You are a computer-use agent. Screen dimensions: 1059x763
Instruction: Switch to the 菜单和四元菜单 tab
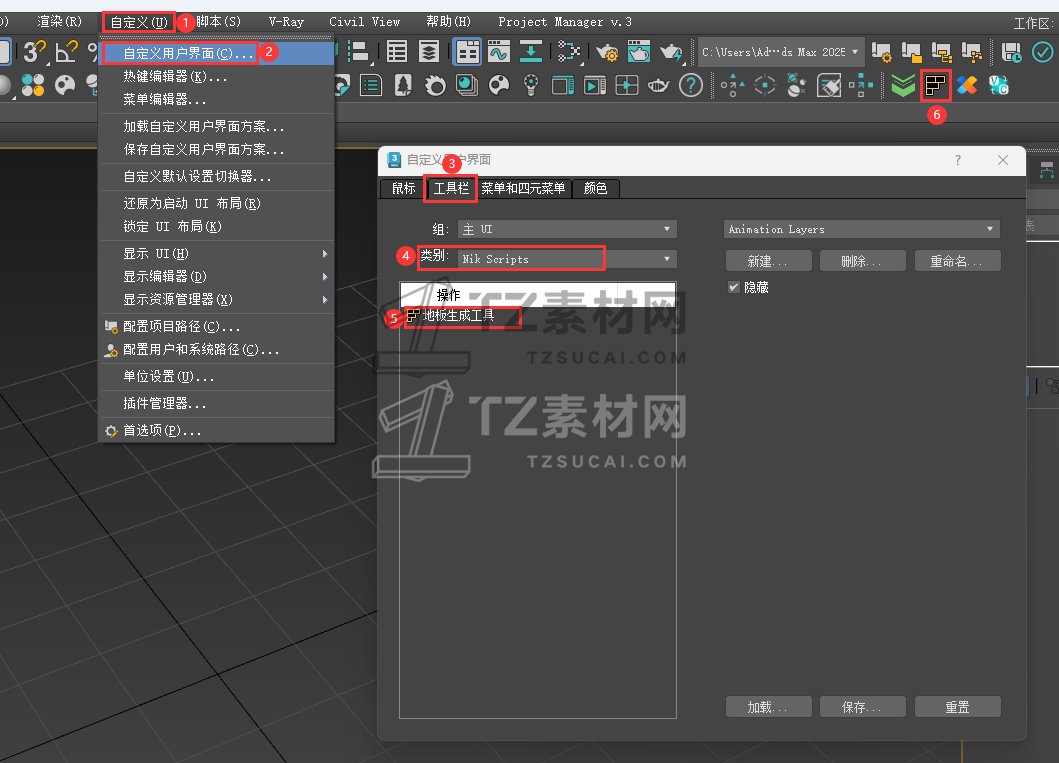pos(523,188)
